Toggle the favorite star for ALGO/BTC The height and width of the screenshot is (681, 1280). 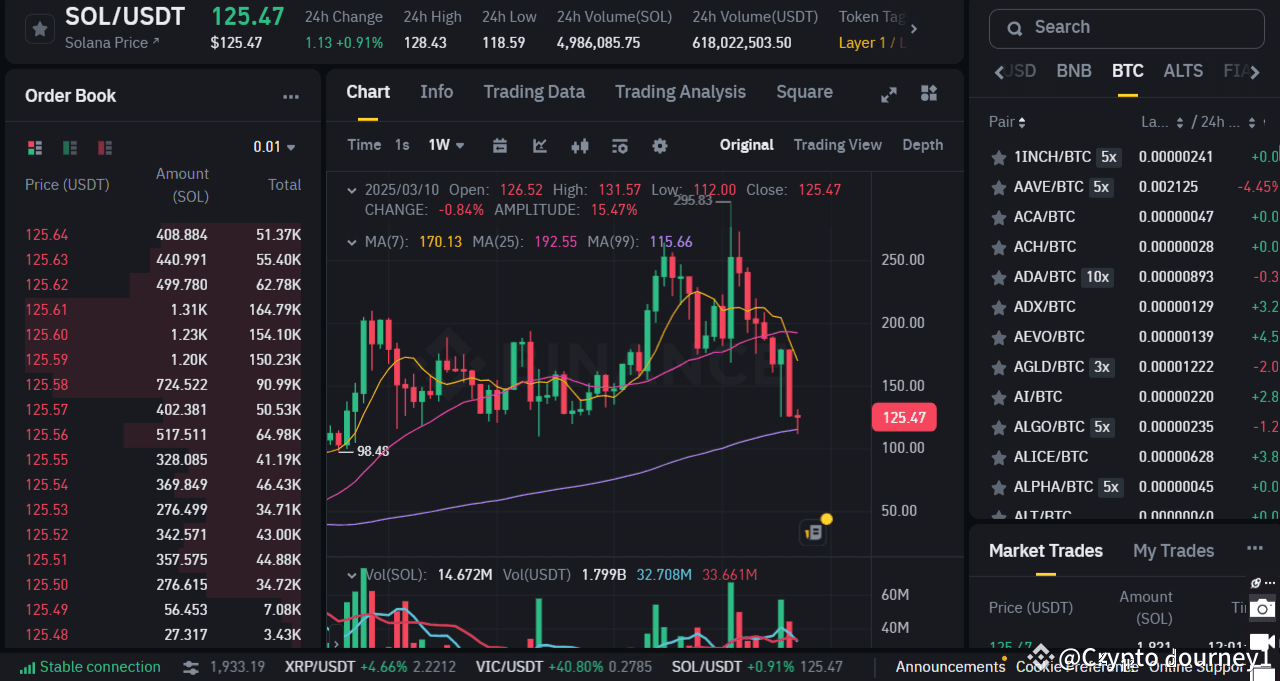click(x=997, y=427)
